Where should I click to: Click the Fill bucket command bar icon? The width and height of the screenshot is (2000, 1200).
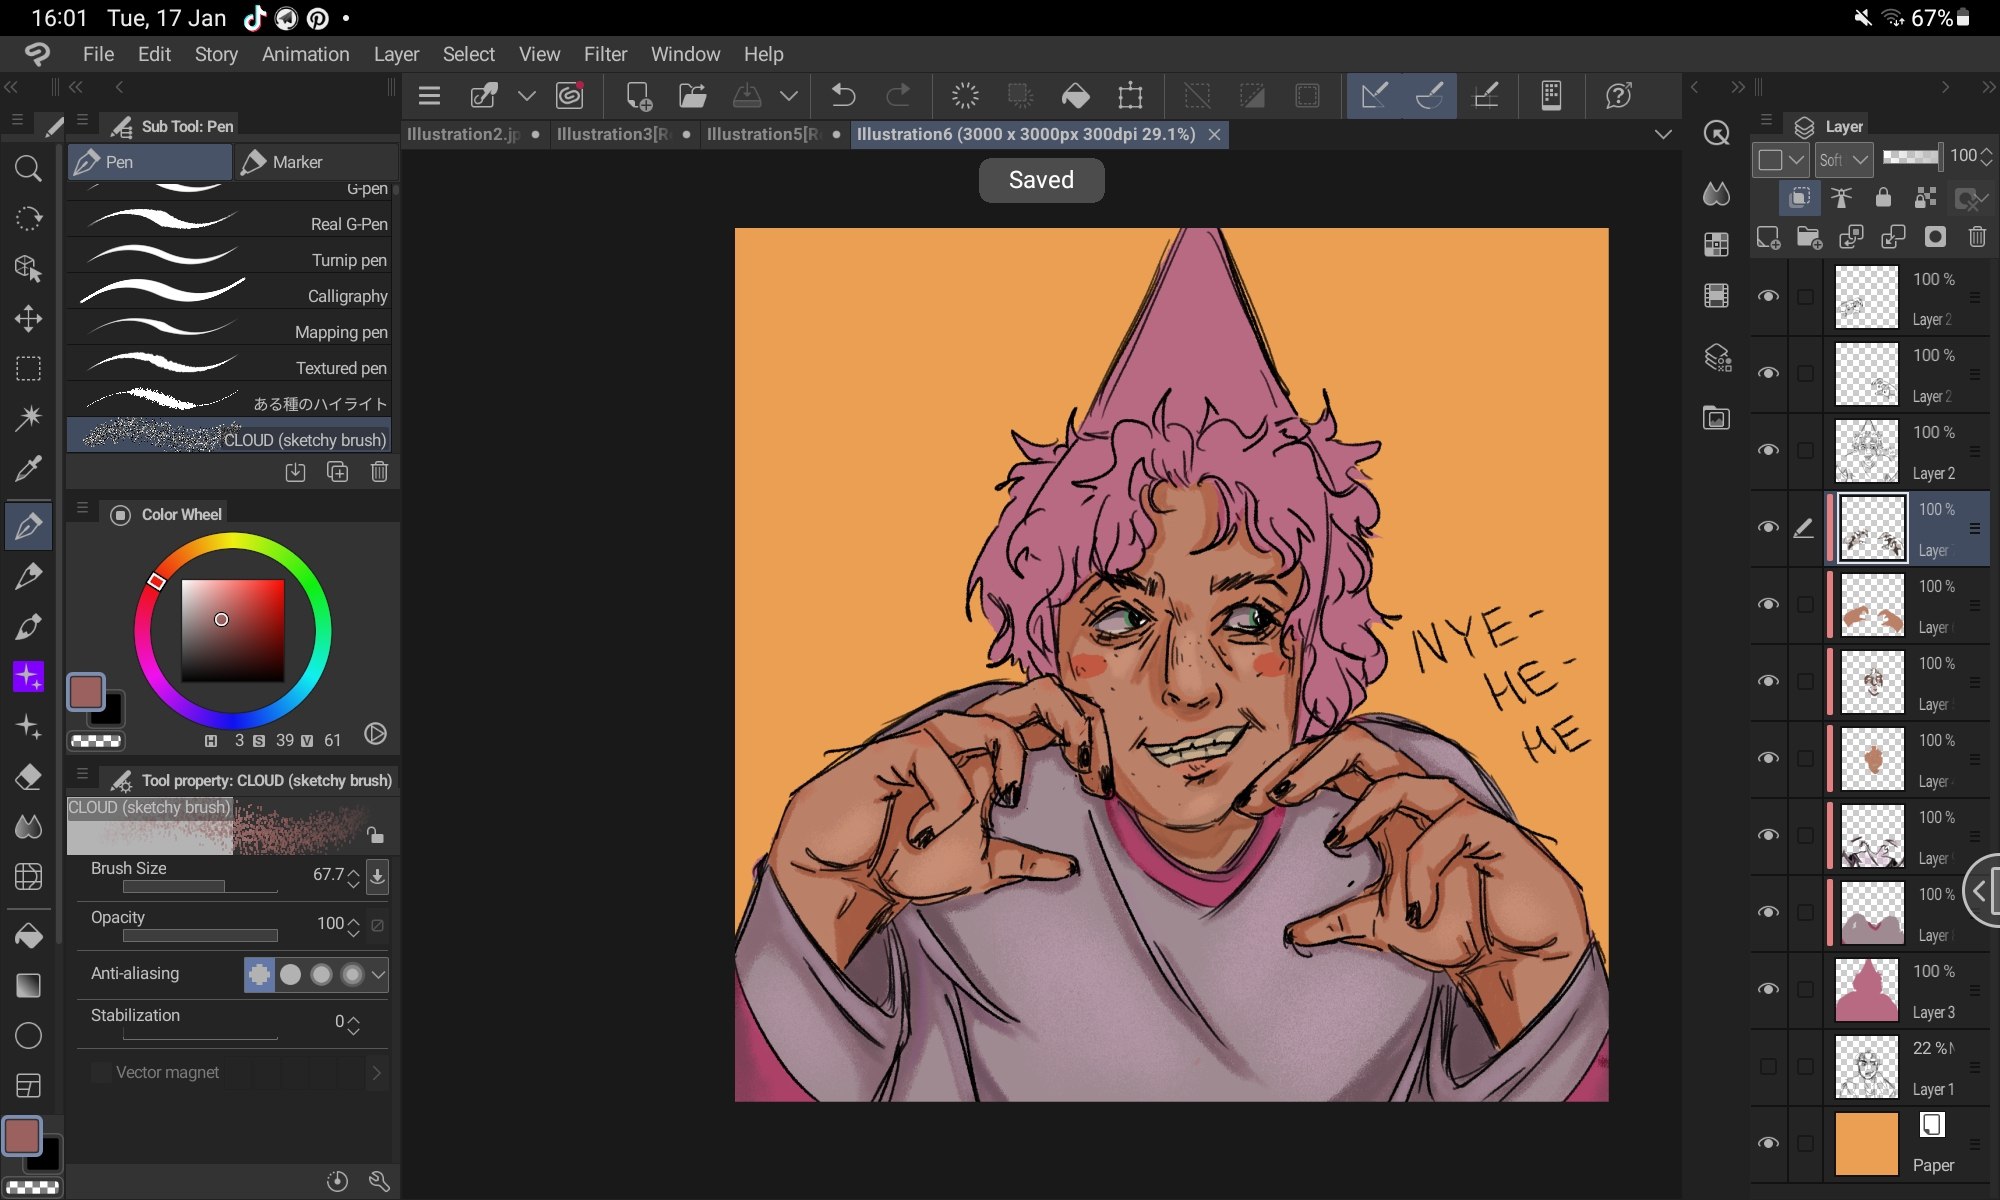[1075, 96]
